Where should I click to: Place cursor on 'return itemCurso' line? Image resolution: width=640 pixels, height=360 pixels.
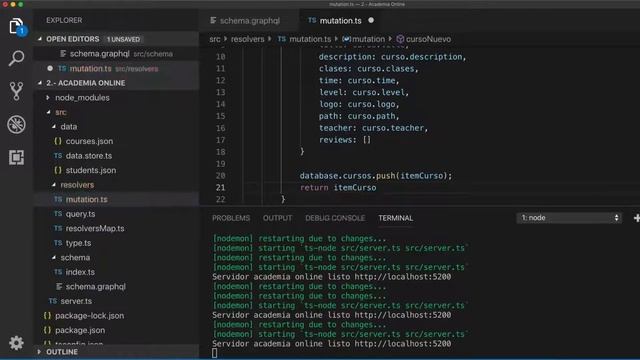tap(338, 187)
